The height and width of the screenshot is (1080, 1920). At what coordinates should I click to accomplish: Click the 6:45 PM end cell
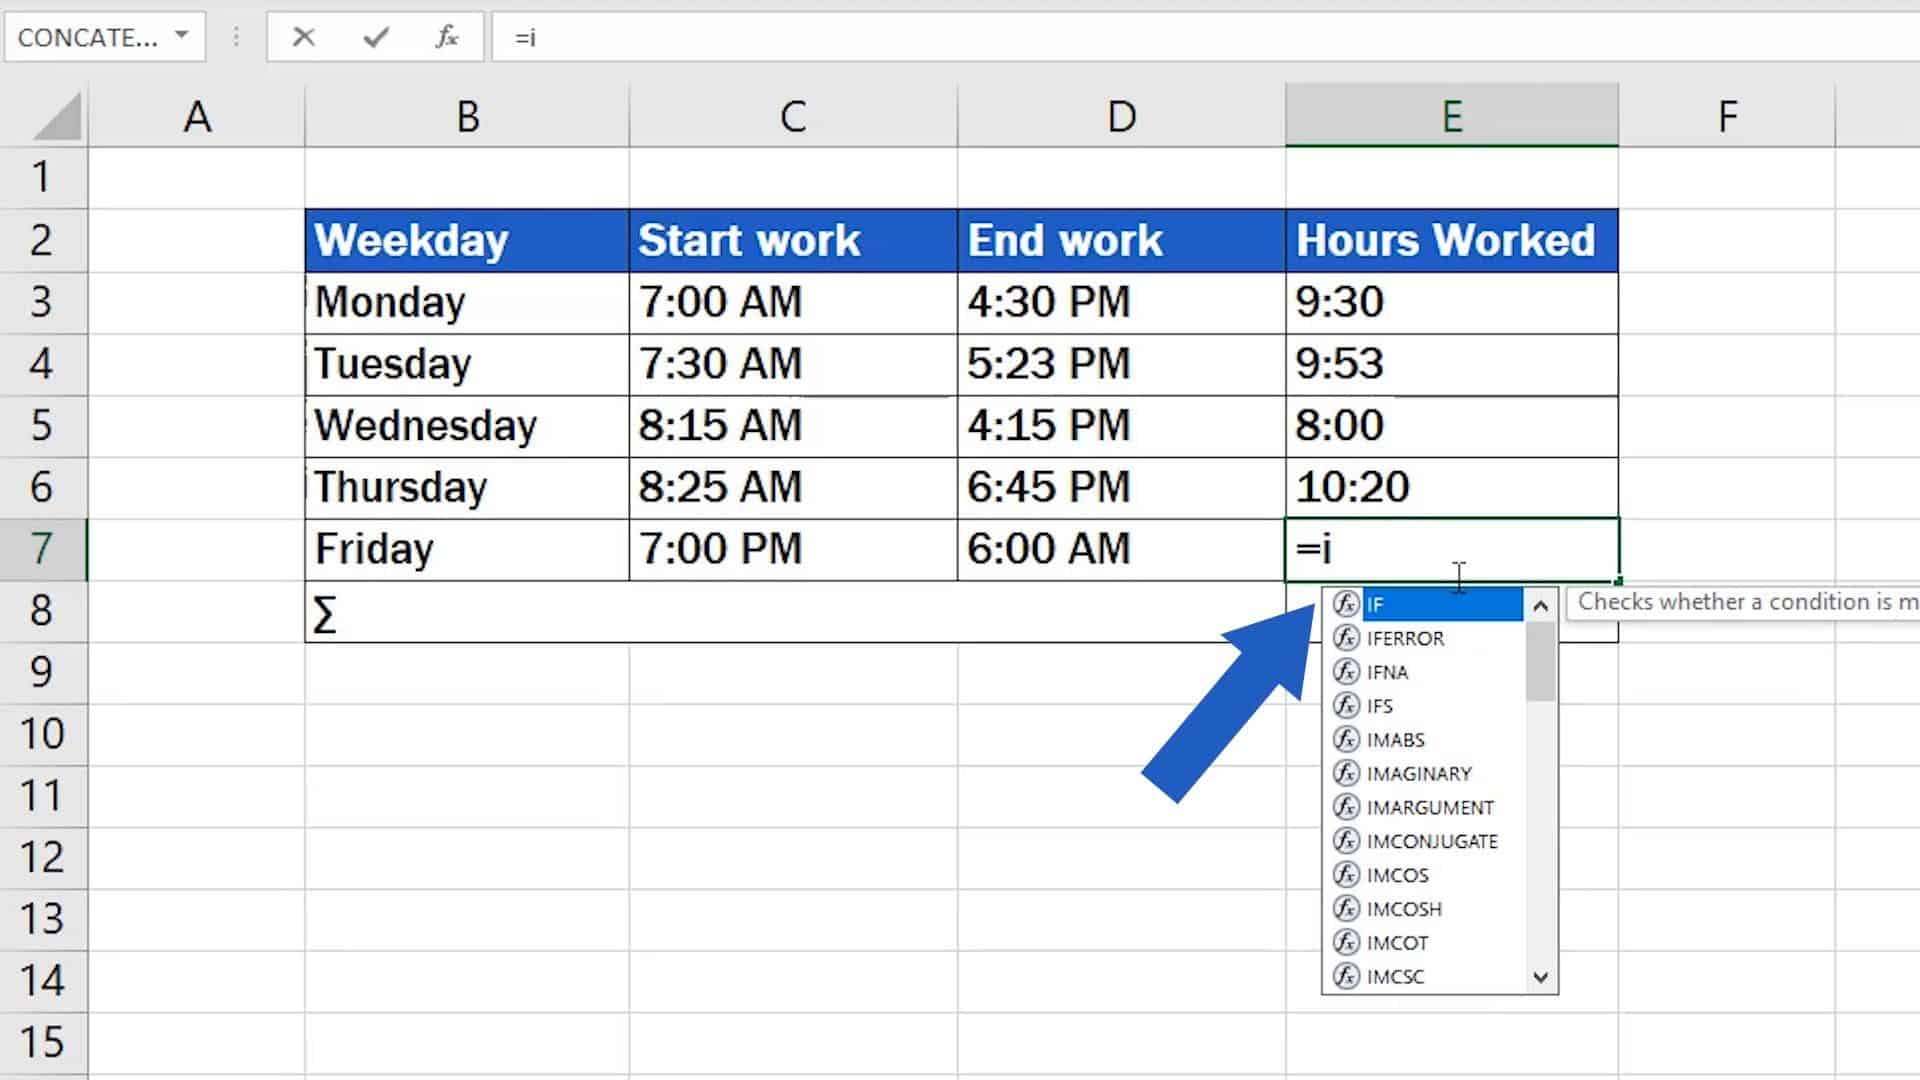(x=1121, y=487)
